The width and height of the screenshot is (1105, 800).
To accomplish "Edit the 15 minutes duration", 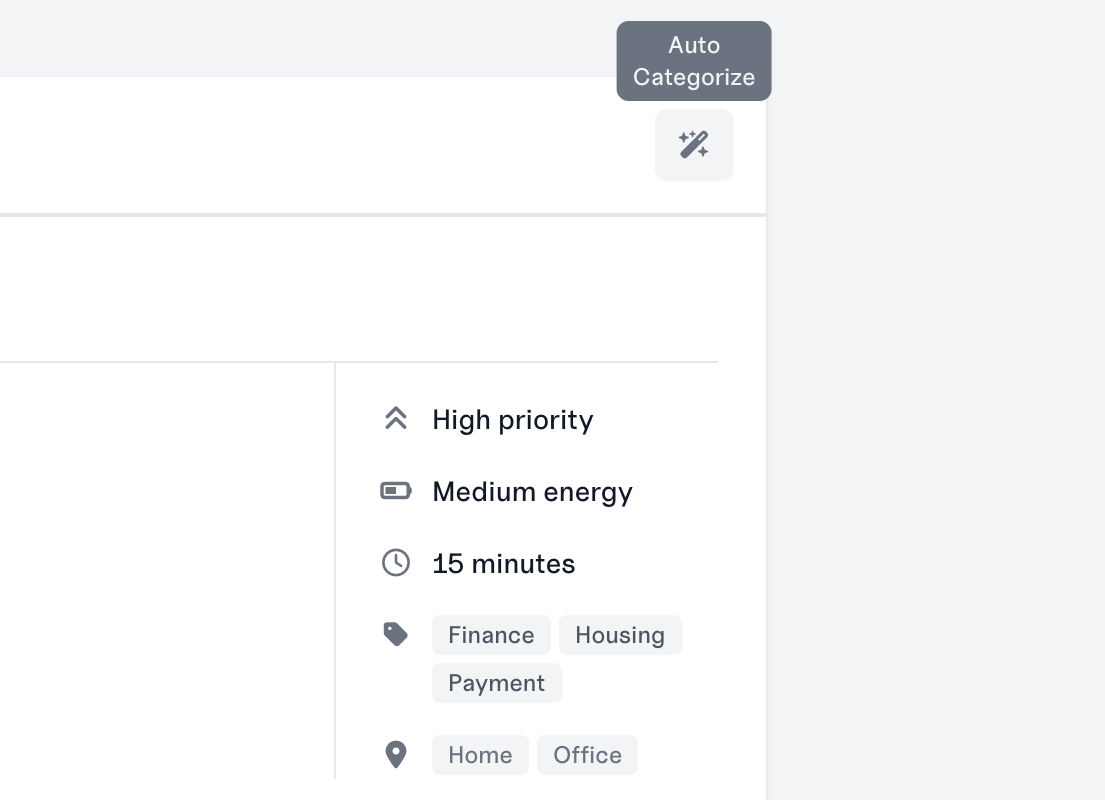I will click(504, 564).
